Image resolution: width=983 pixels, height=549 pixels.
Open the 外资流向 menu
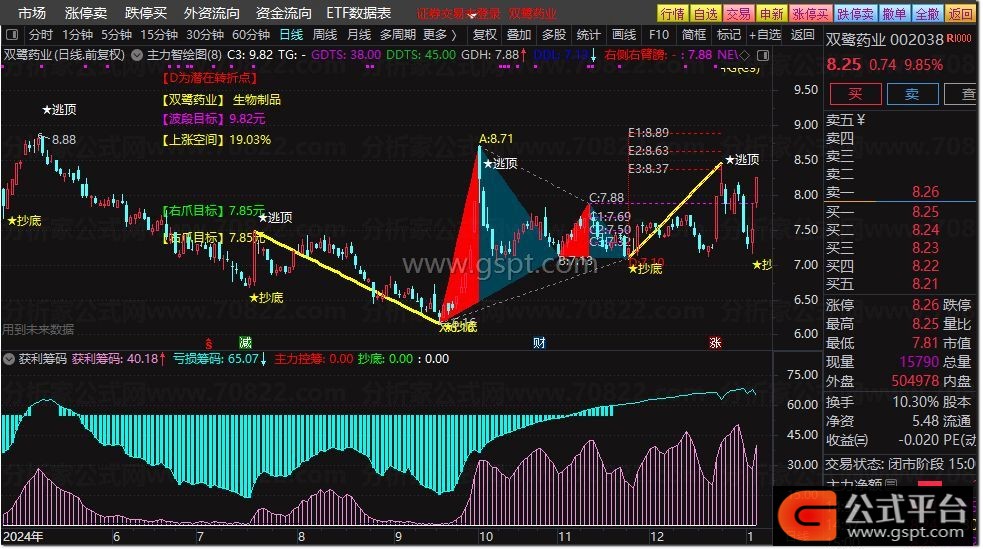point(212,13)
